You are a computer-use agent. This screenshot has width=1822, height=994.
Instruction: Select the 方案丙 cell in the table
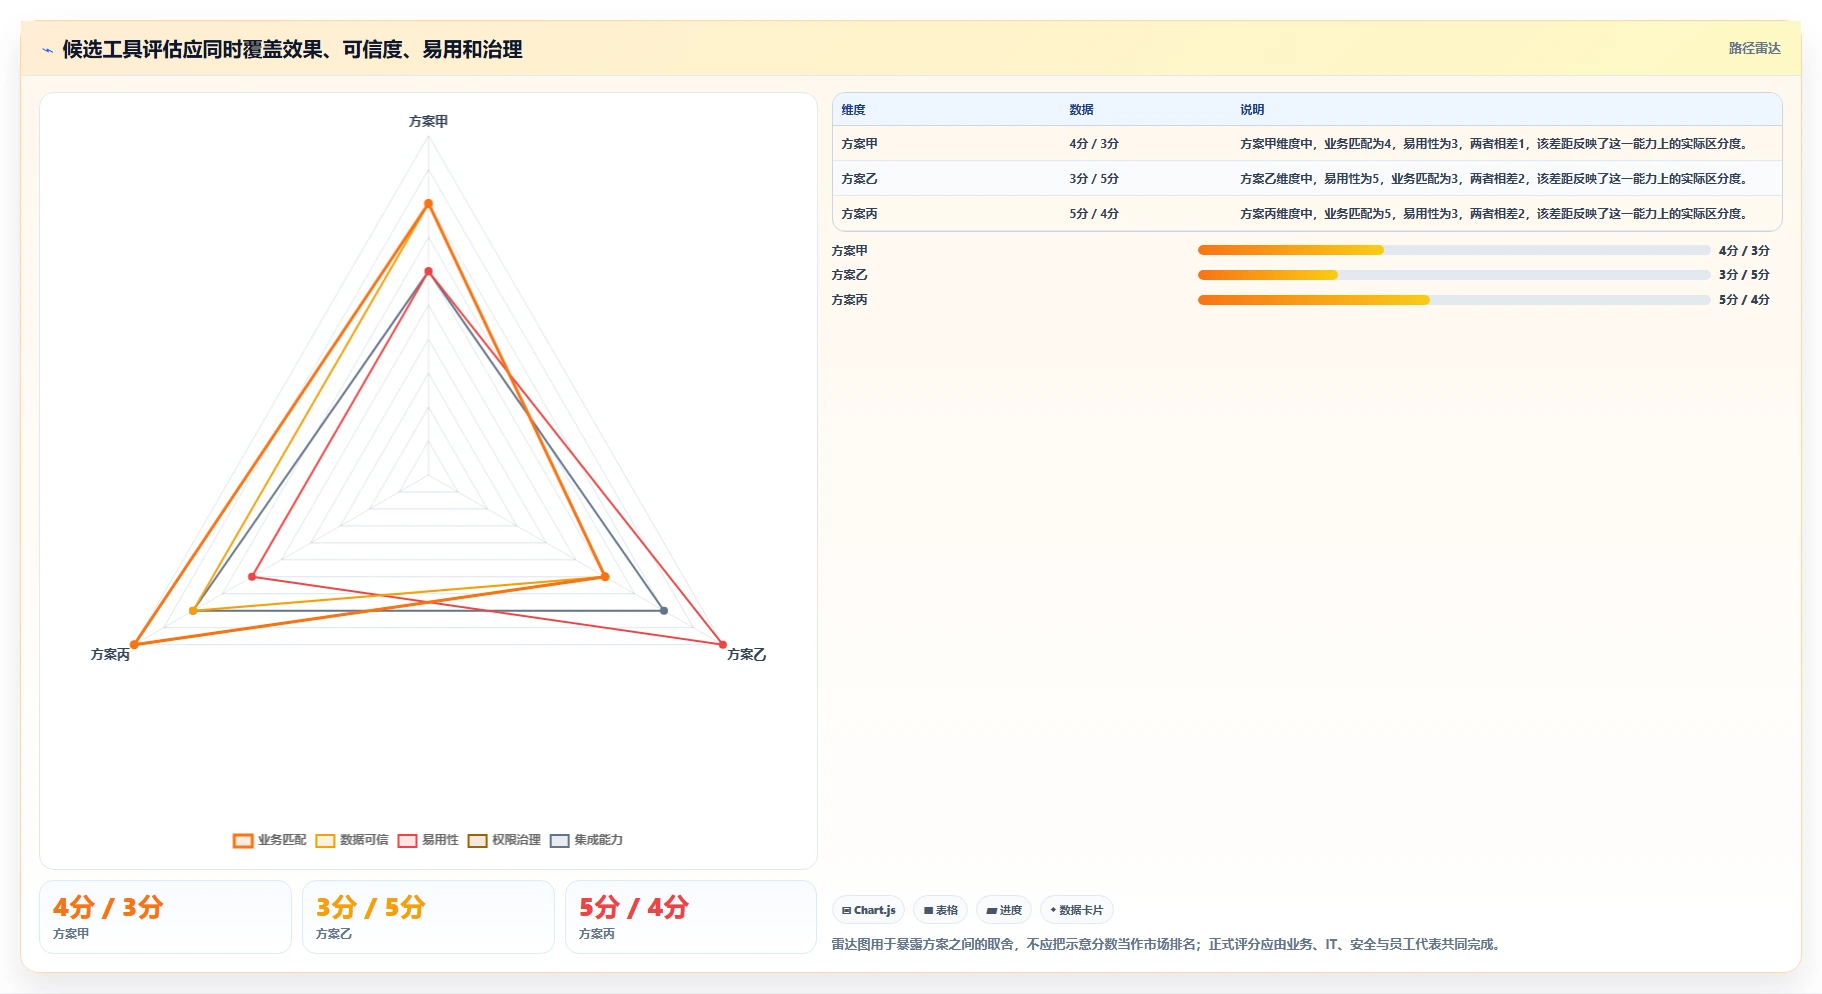tap(859, 214)
